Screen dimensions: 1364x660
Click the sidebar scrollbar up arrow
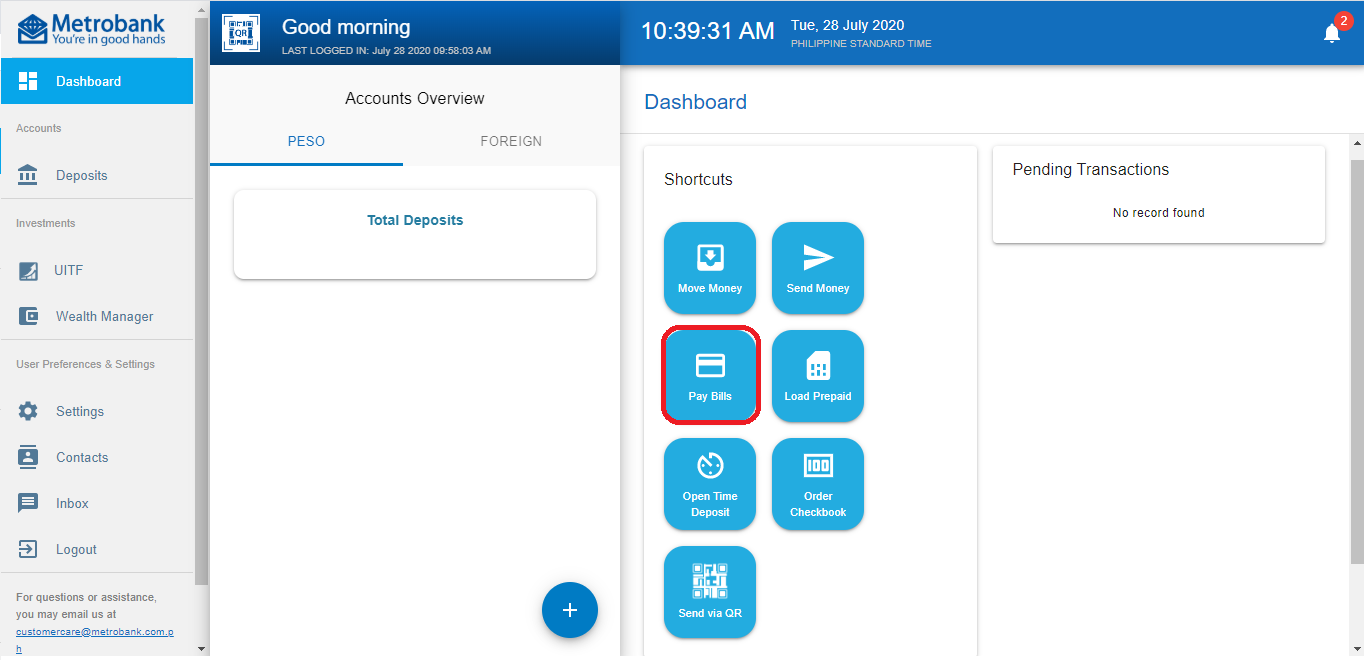point(201,9)
